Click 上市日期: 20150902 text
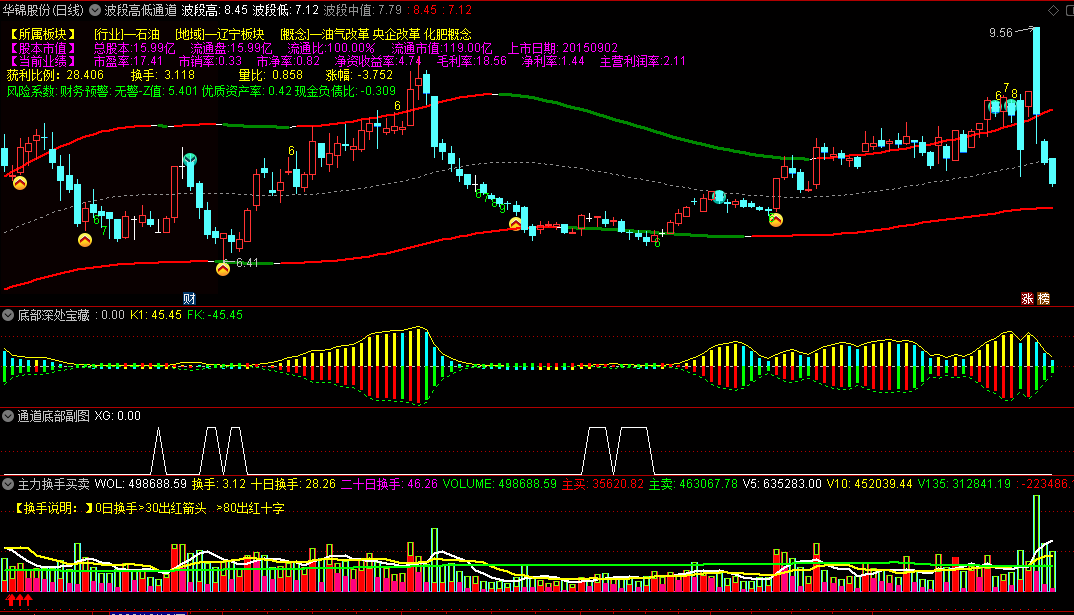 562,48
